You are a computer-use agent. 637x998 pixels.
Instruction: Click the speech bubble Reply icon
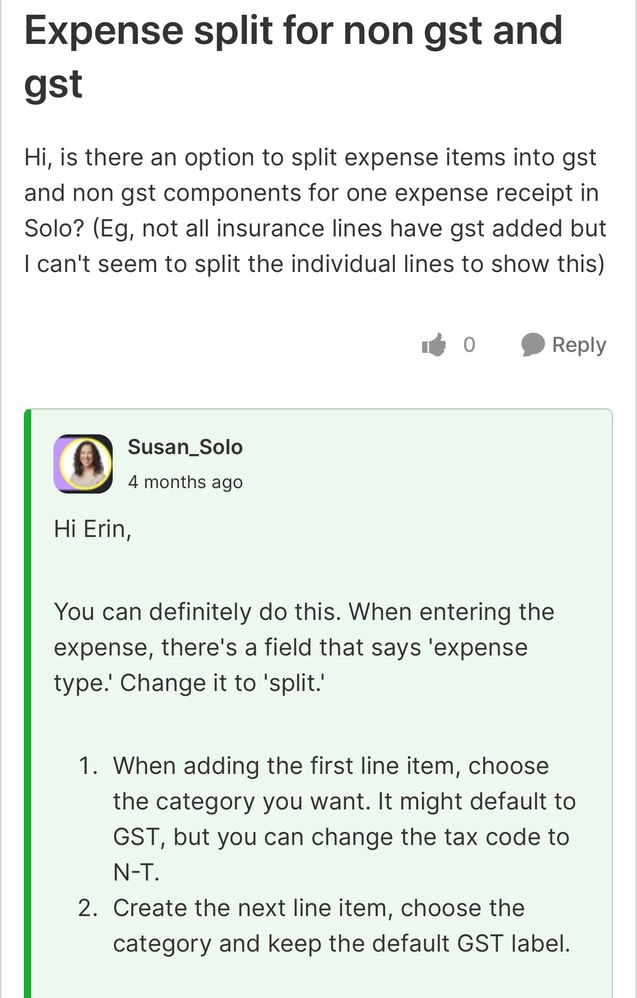click(x=533, y=345)
